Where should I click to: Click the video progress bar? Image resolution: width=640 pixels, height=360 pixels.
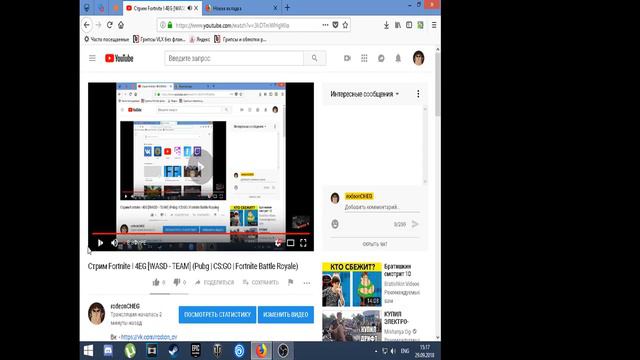201,233
